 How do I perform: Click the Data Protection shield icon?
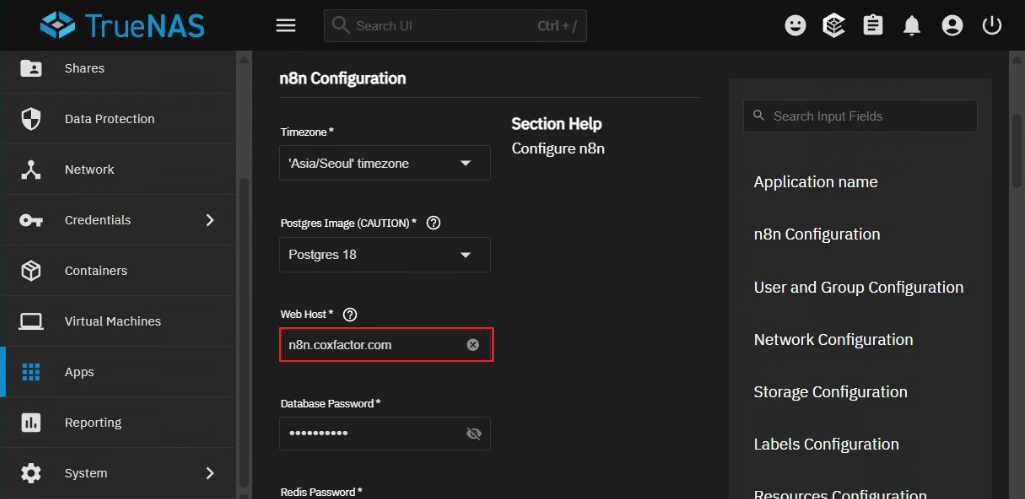31,119
